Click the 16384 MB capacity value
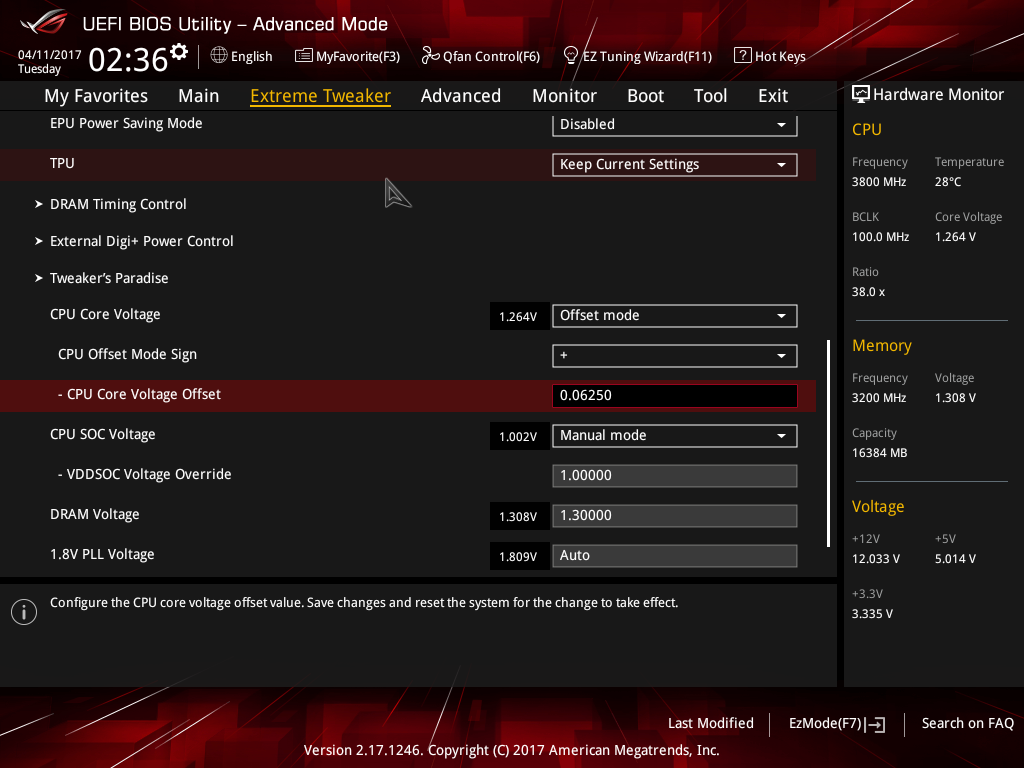This screenshot has height=768, width=1024. 879,453
